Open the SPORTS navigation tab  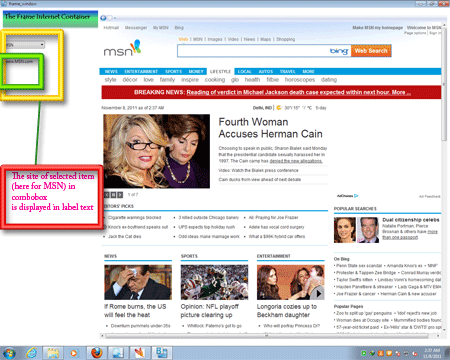[x=174, y=72]
